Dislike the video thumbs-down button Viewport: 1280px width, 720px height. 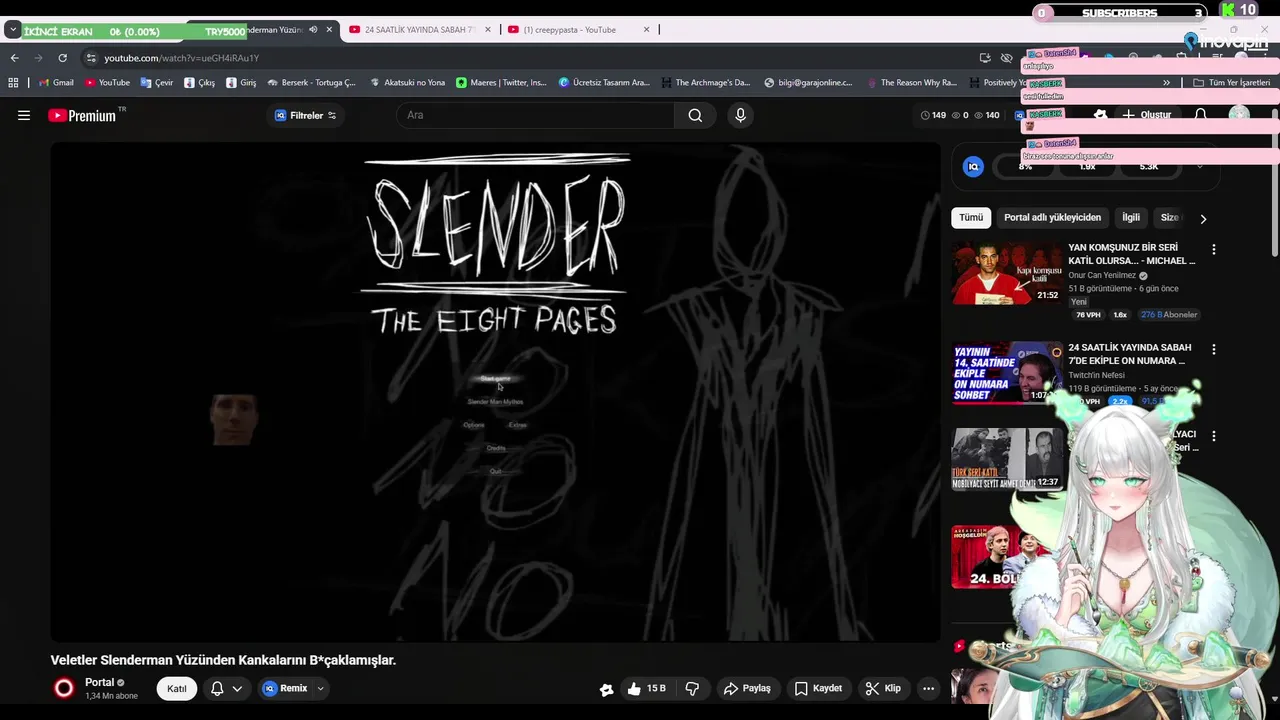click(691, 688)
